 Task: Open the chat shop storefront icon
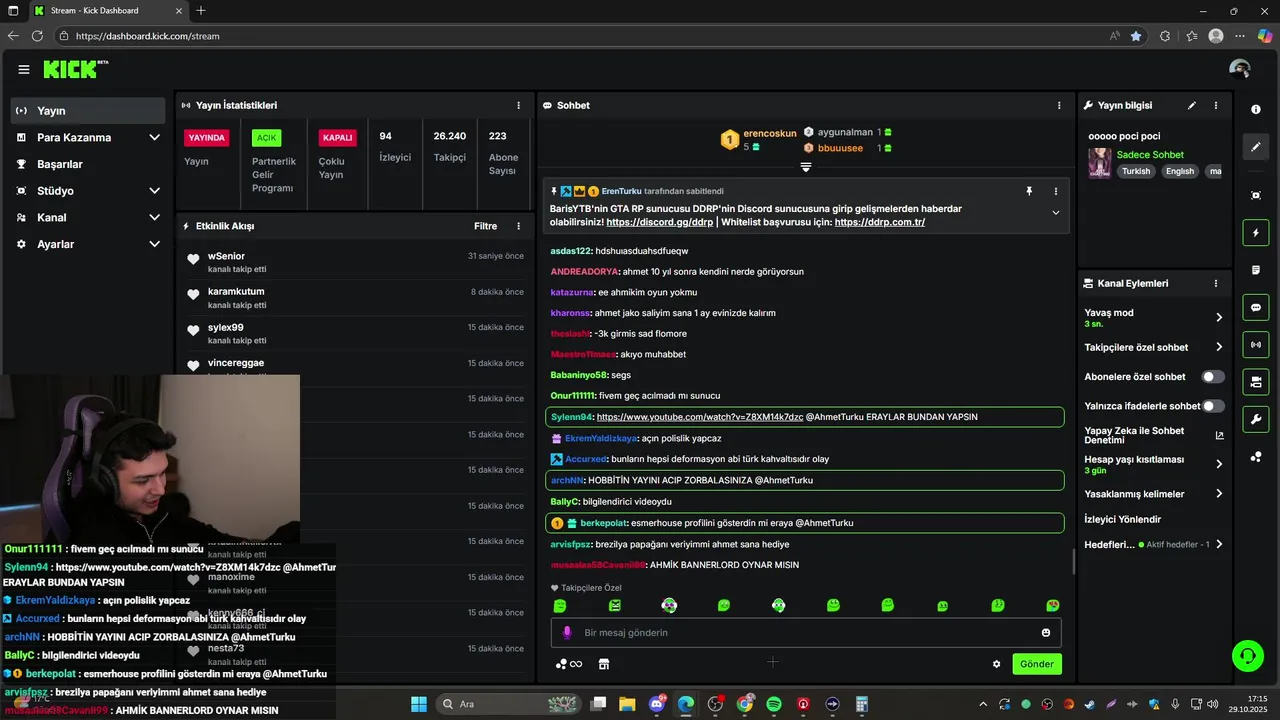tap(603, 664)
